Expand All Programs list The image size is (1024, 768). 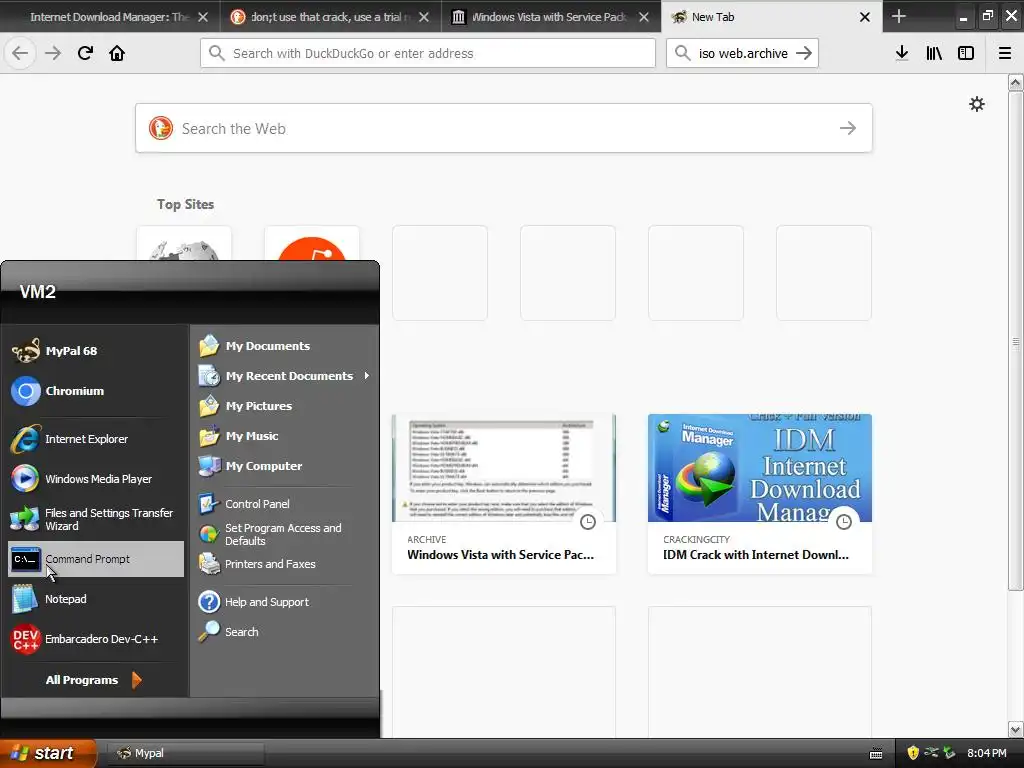click(x=93, y=680)
